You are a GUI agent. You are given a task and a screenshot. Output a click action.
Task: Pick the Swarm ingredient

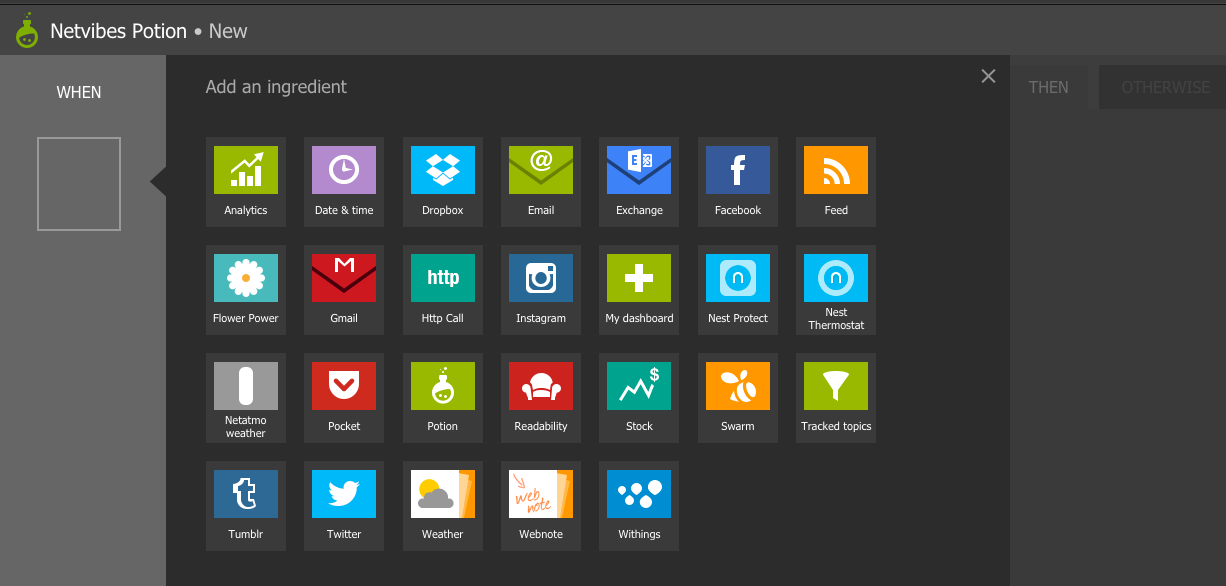[738, 398]
